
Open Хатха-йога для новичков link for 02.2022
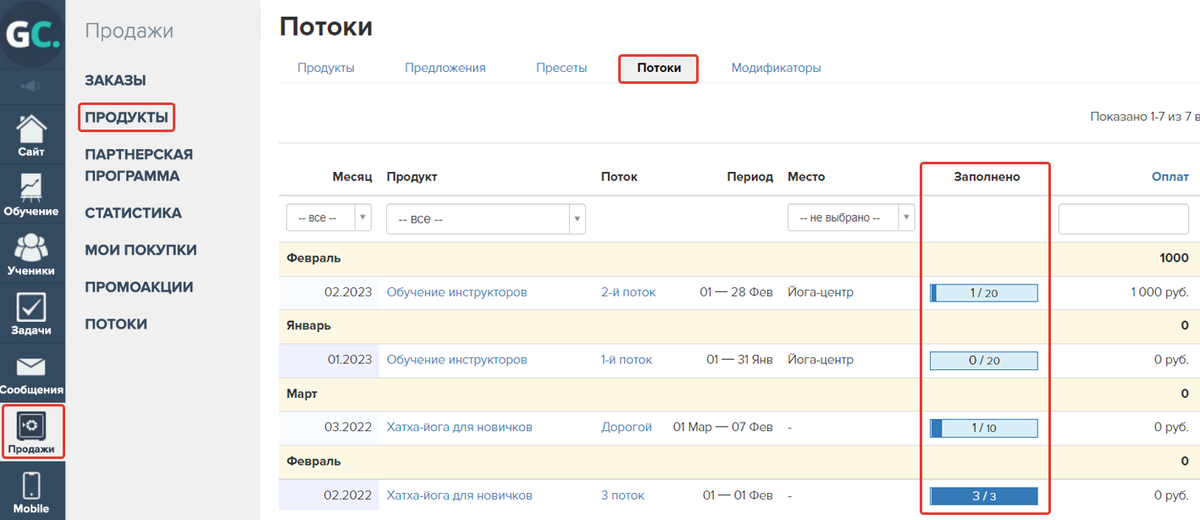point(460,495)
